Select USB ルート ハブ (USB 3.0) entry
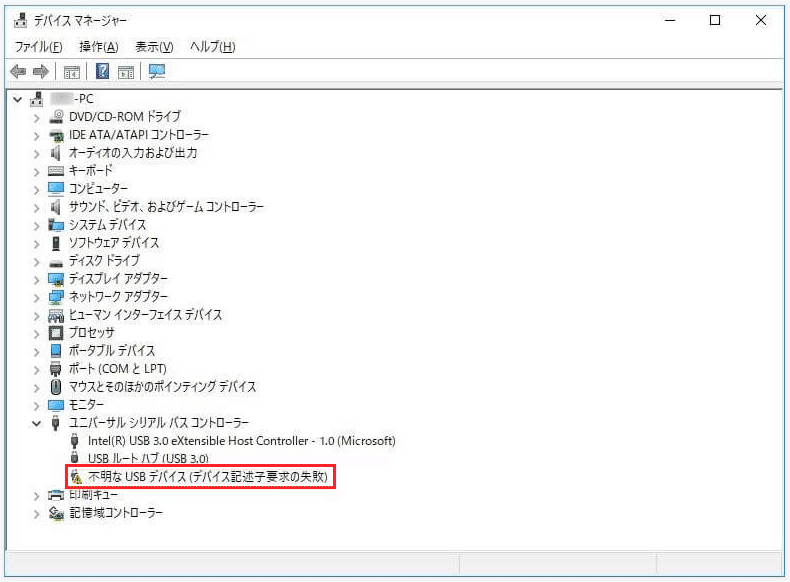Image resolution: width=790 pixels, height=582 pixels. click(148, 459)
